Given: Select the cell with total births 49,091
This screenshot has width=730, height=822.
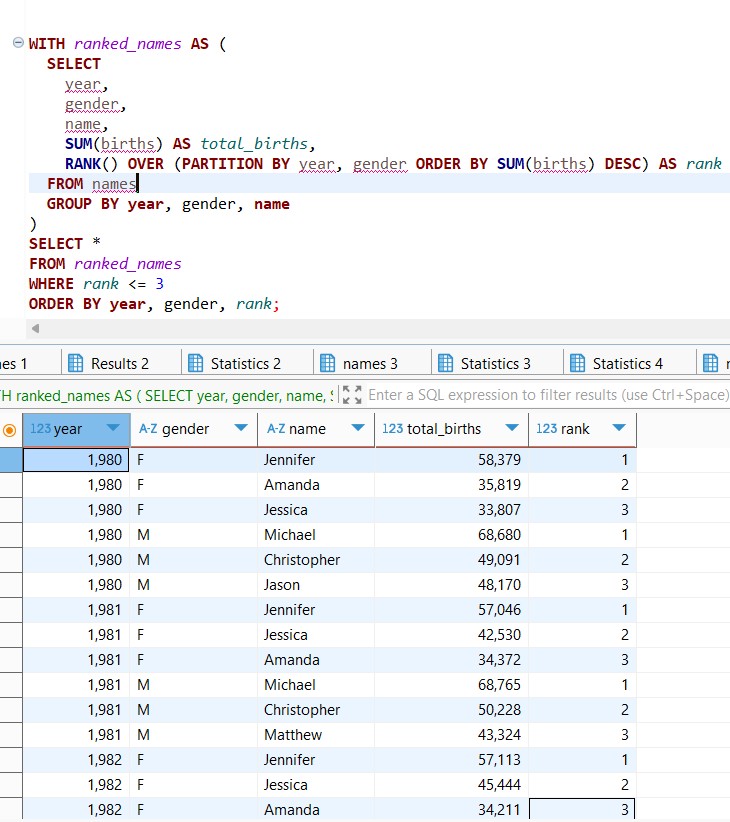Looking at the screenshot, I should [x=452, y=560].
